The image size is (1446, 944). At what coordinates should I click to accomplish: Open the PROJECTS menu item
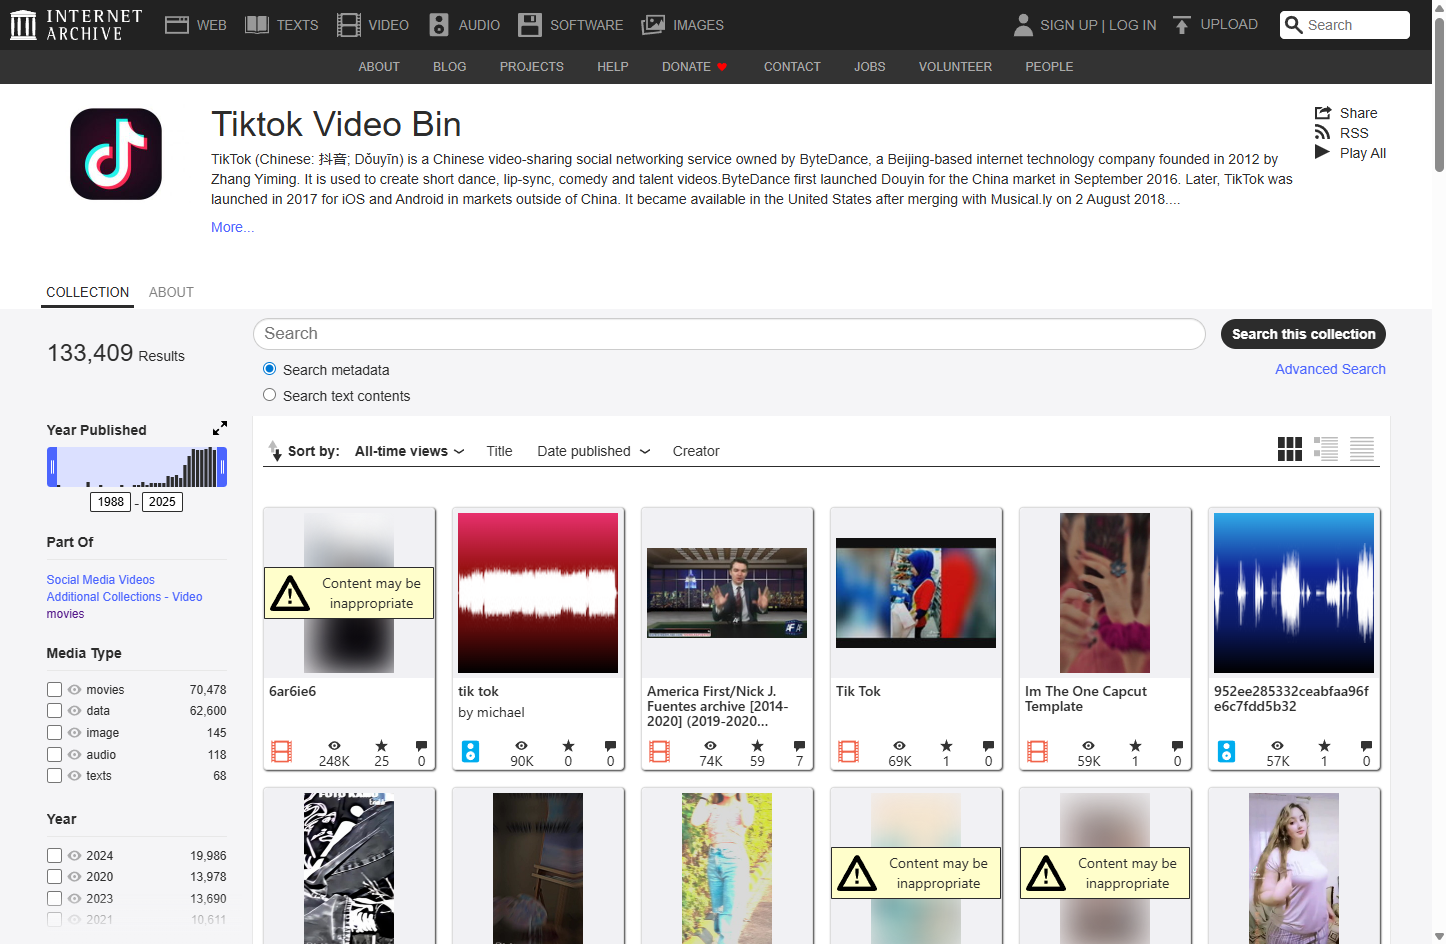tap(532, 67)
